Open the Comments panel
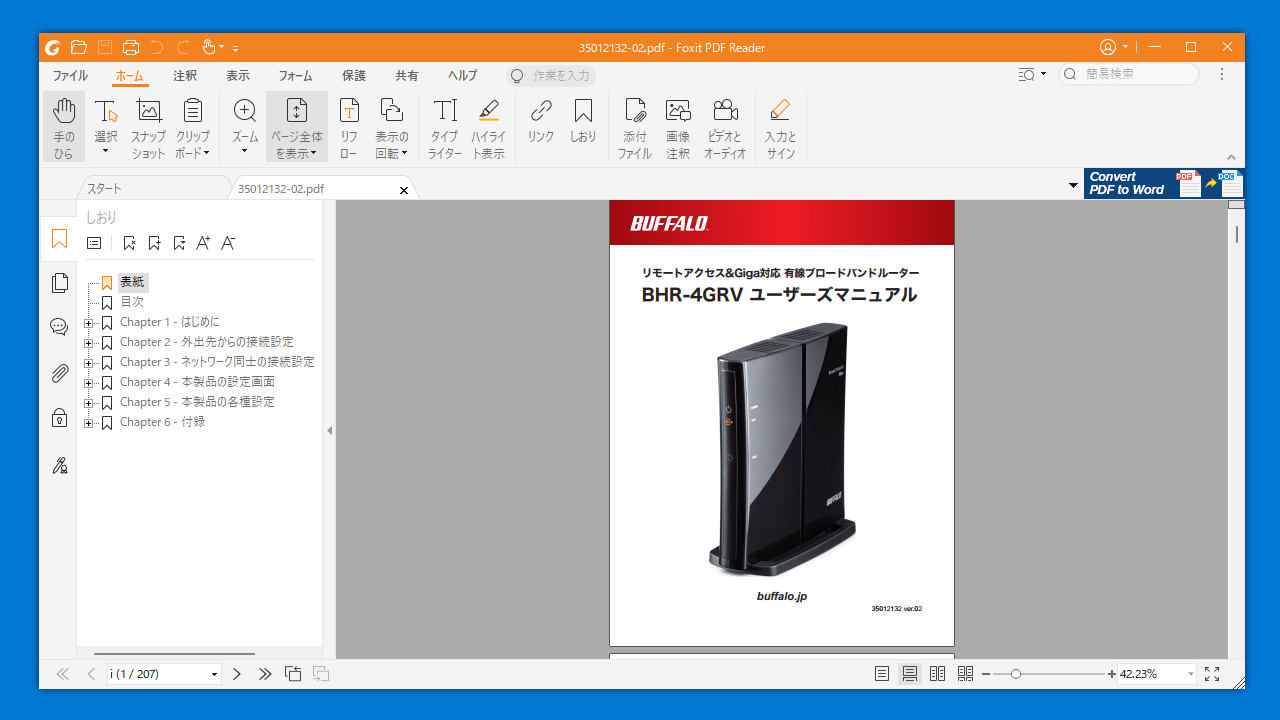The image size is (1280, 720). tap(59, 327)
